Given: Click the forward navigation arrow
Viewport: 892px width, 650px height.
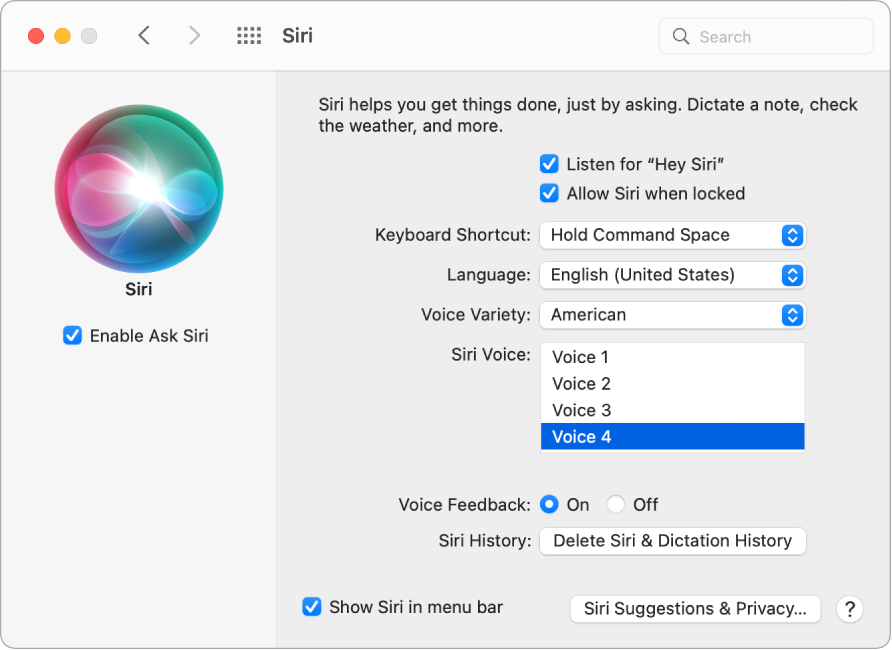Looking at the screenshot, I should pyautogui.click(x=194, y=35).
